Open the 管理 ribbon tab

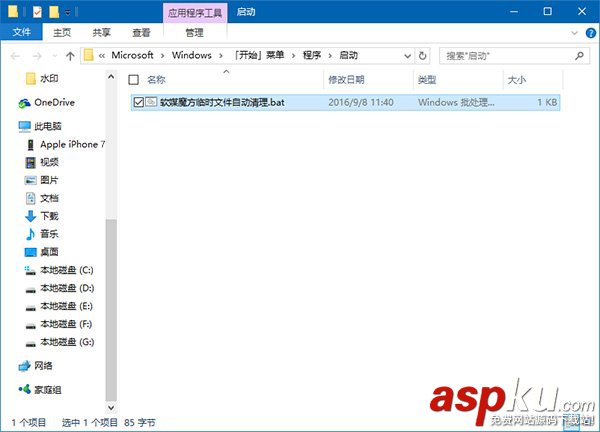pos(194,33)
